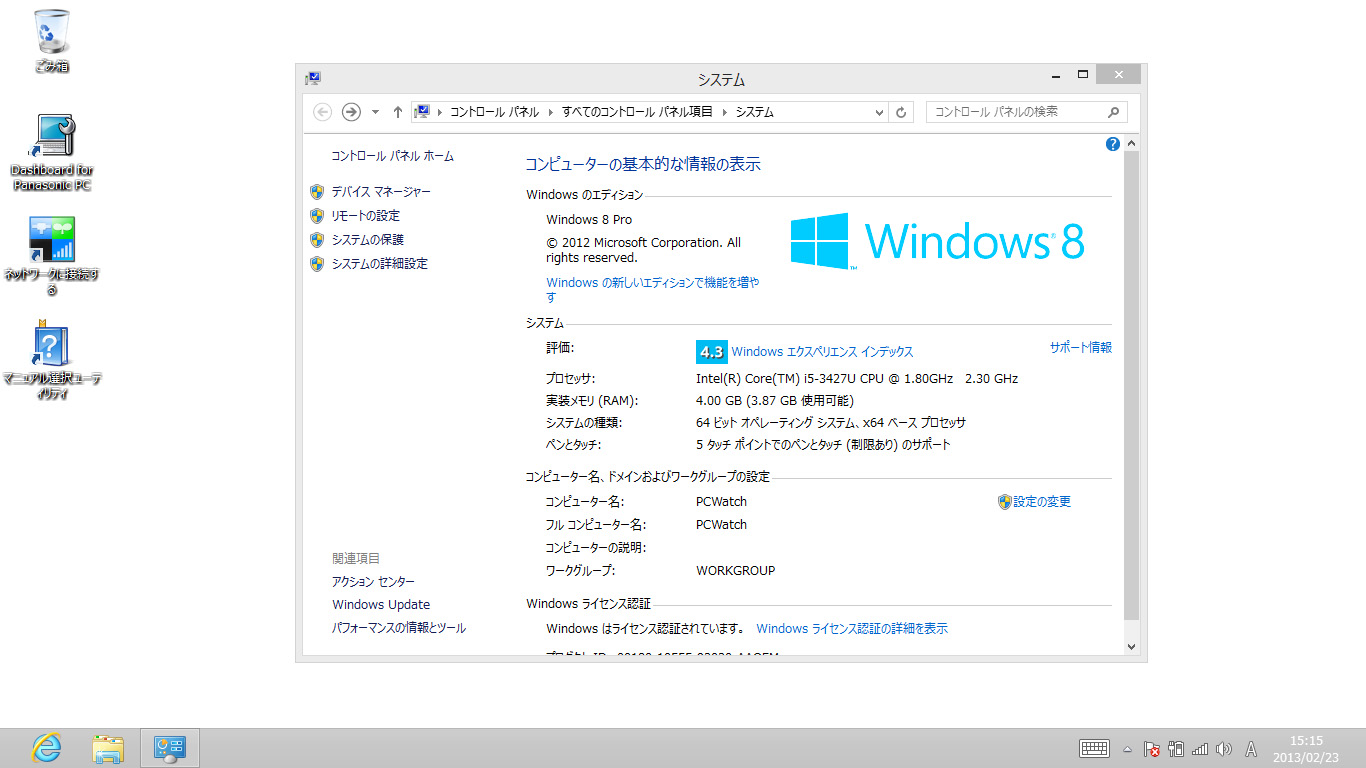1366x768 pixels.
Task: Click the 5 タッチ ポイント pen and touch value
Action: [823, 445]
